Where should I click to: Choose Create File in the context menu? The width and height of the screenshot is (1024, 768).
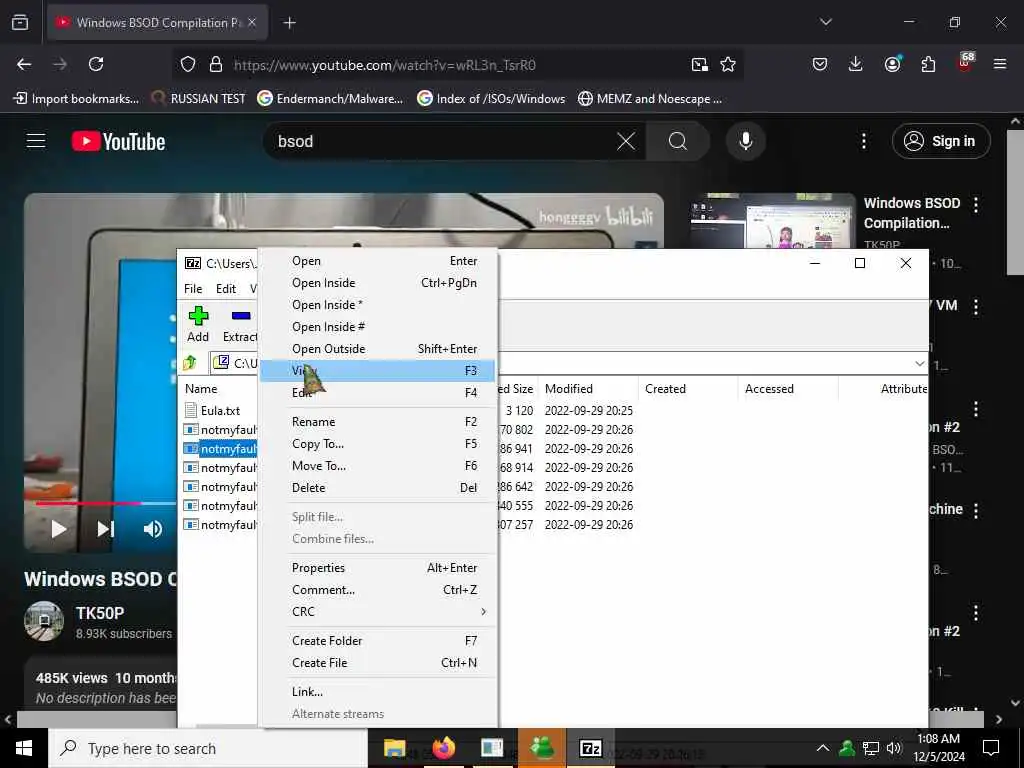(377, 663)
